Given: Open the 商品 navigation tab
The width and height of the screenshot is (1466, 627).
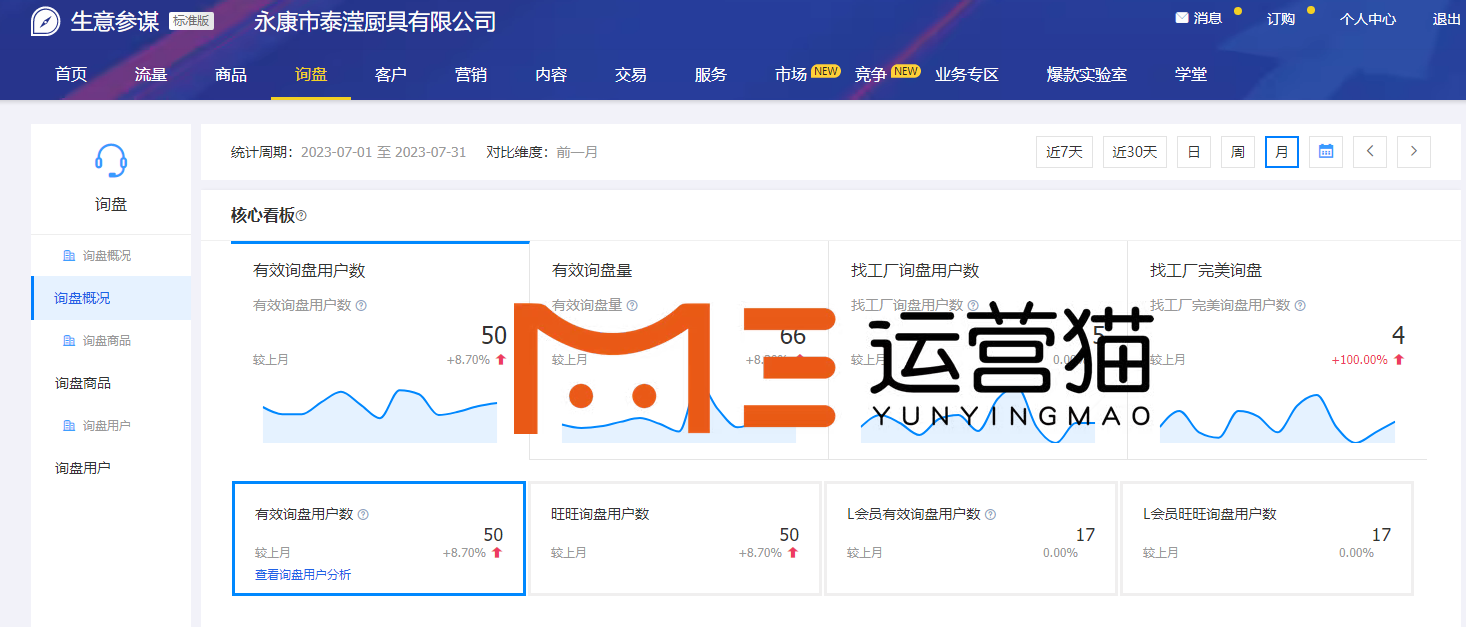Looking at the screenshot, I should pyautogui.click(x=231, y=75).
